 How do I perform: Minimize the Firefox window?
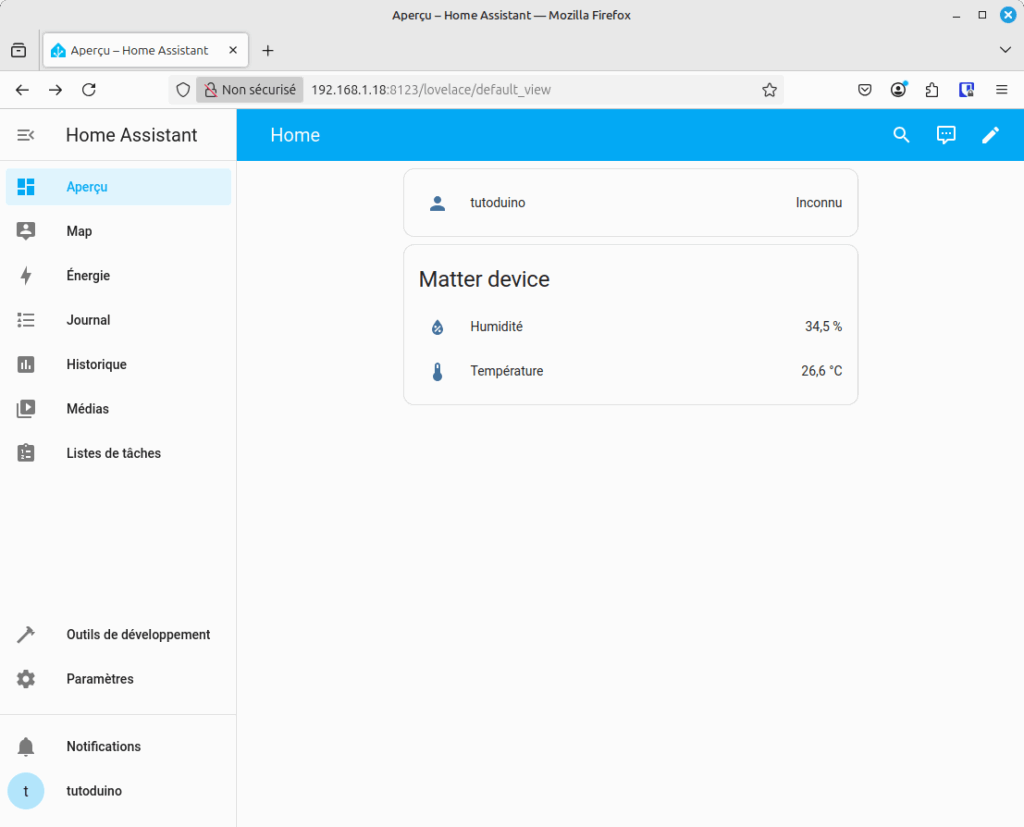point(956,15)
